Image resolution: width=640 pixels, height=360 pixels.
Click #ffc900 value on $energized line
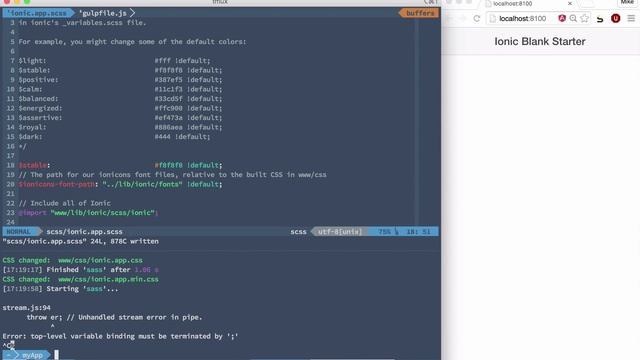tap(169, 108)
